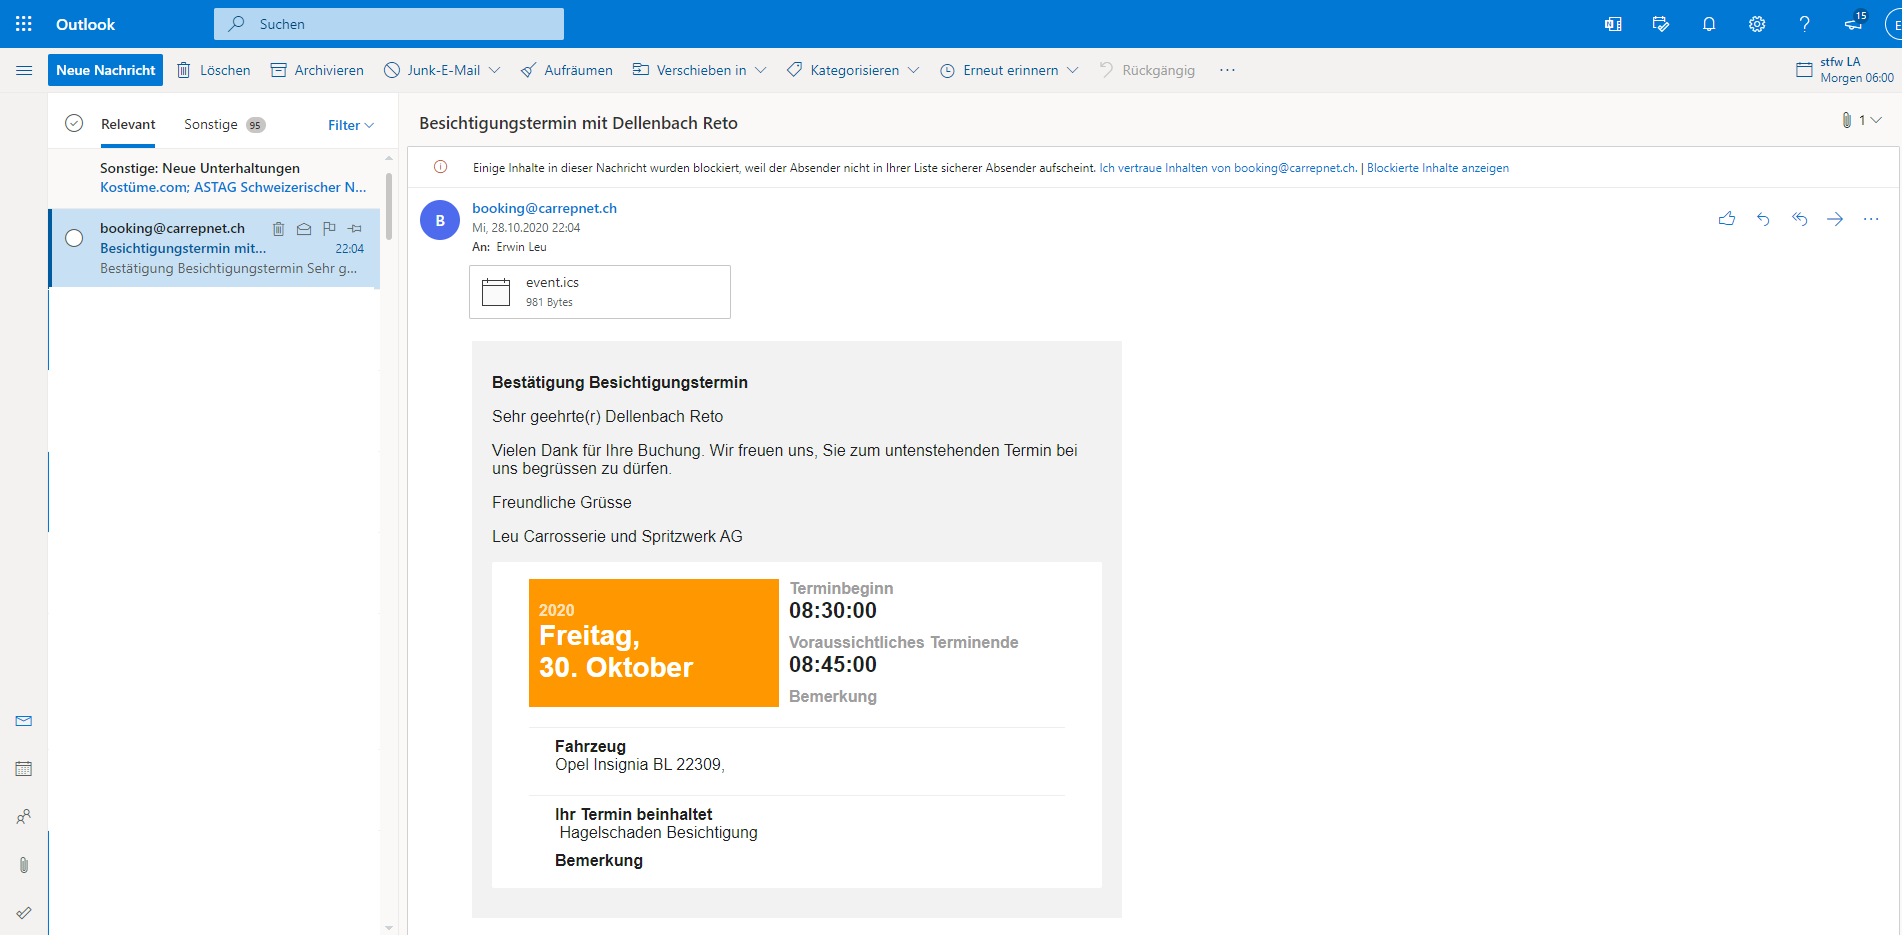The image size is (1902, 935).
Task: Open the app launcher grid icon
Action: [x=24, y=24]
